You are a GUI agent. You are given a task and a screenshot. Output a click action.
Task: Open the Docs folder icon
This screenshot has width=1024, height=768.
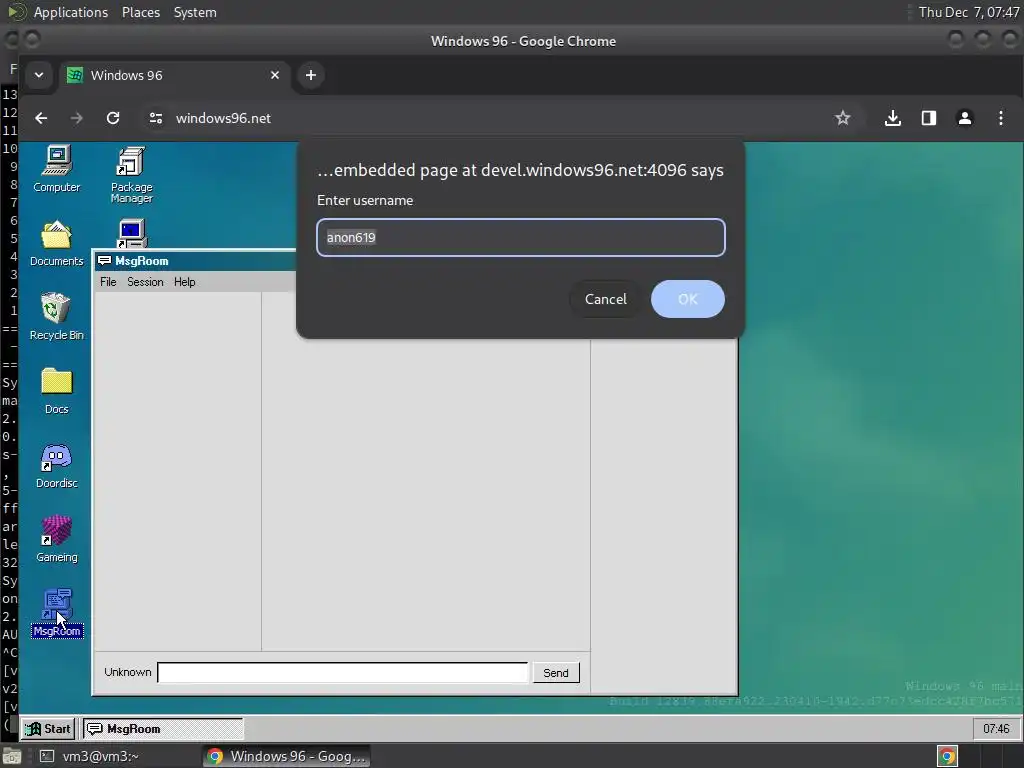[57, 391]
